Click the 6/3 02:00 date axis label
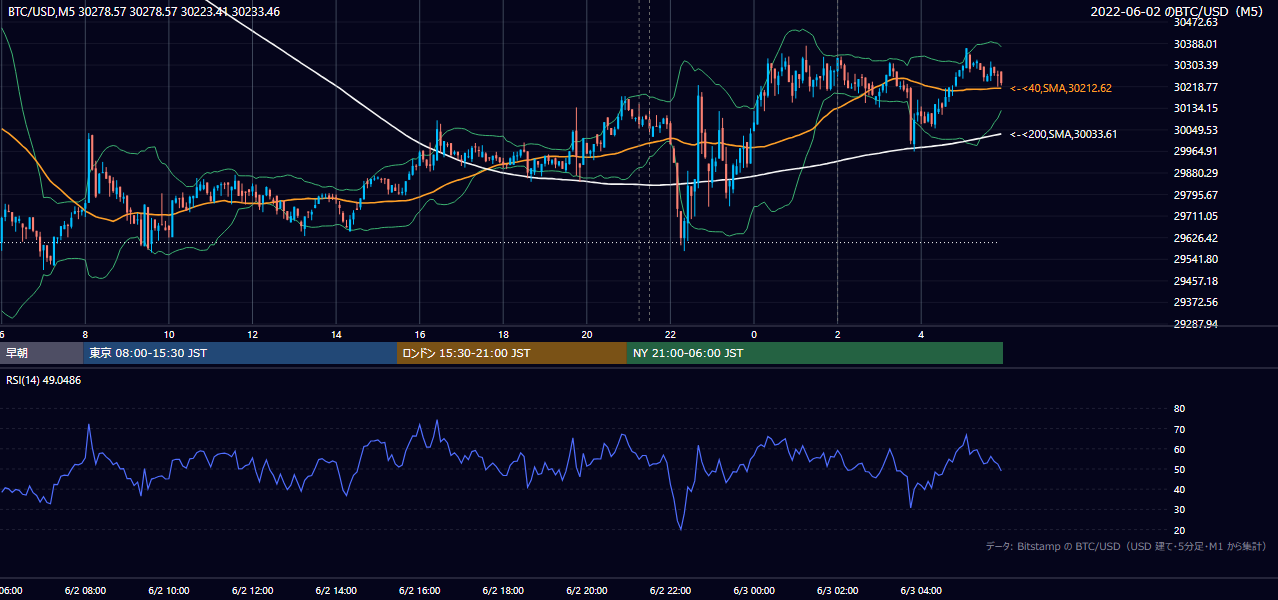This screenshot has height=600, width=1278. pyautogui.click(x=838, y=591)
